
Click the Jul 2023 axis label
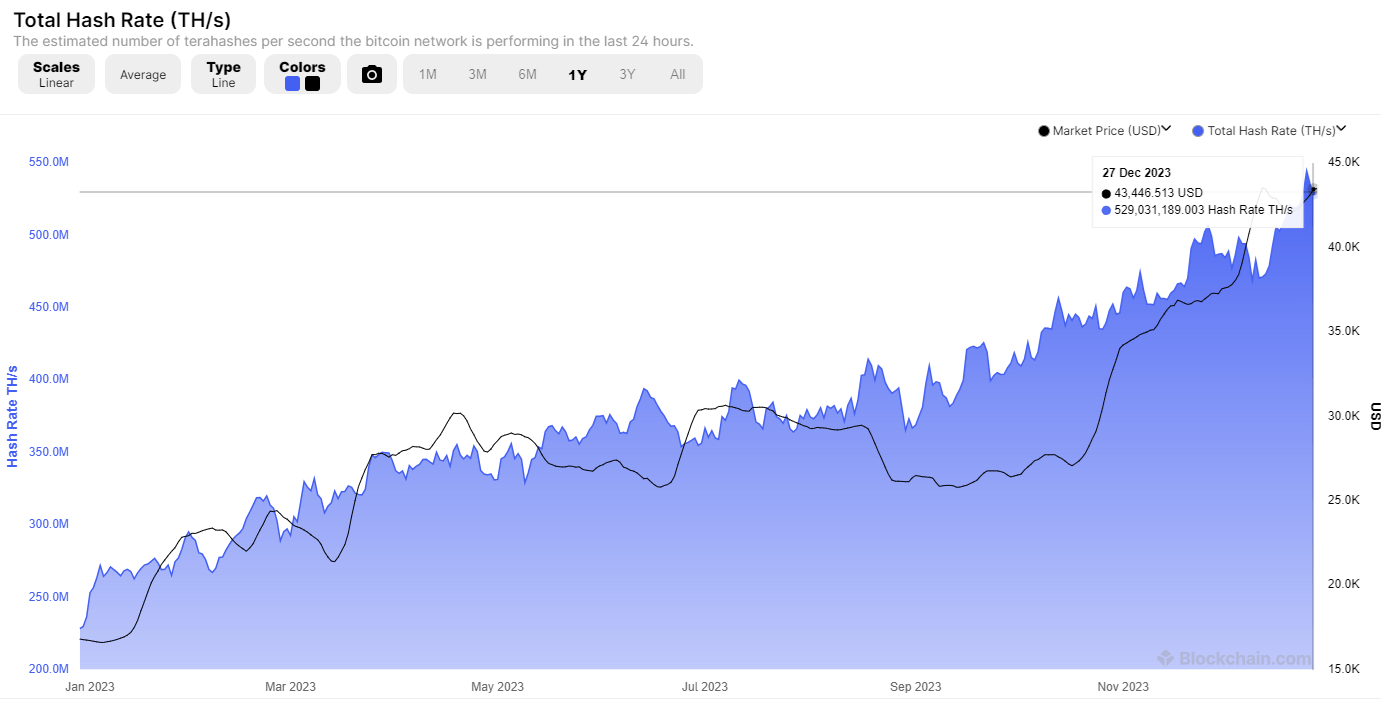705,686
